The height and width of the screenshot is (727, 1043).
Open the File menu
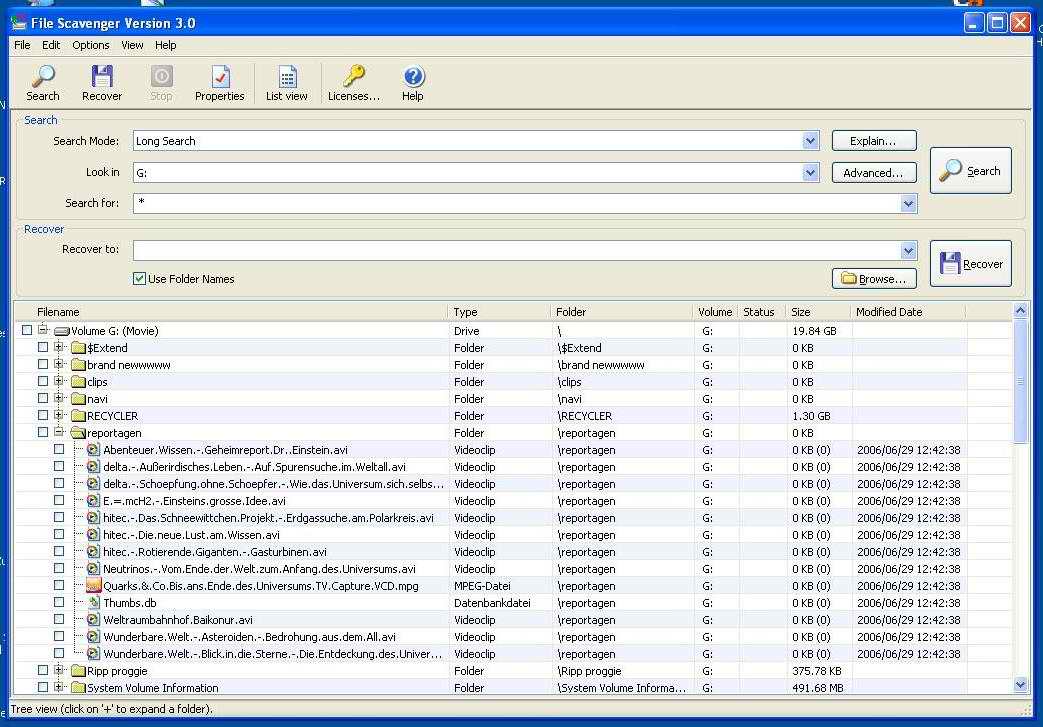click(22, 45)
